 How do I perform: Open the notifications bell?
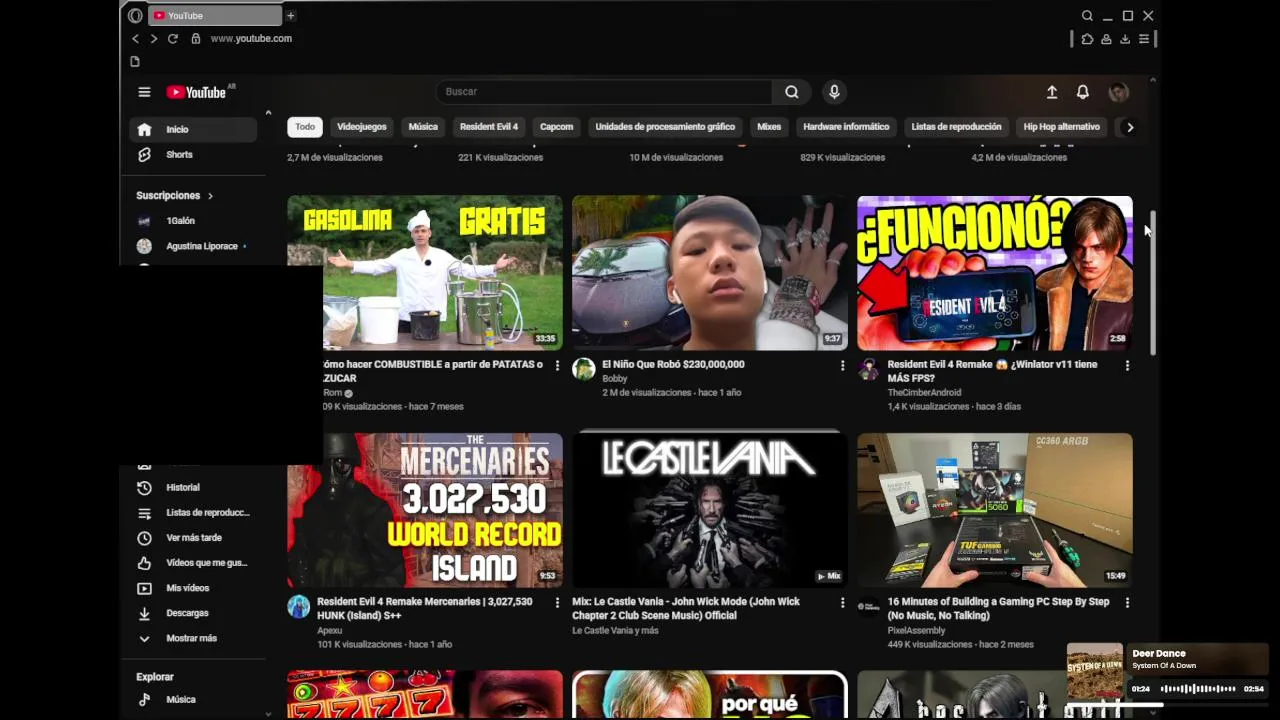pyautogui.click(x=1082, y=92)
